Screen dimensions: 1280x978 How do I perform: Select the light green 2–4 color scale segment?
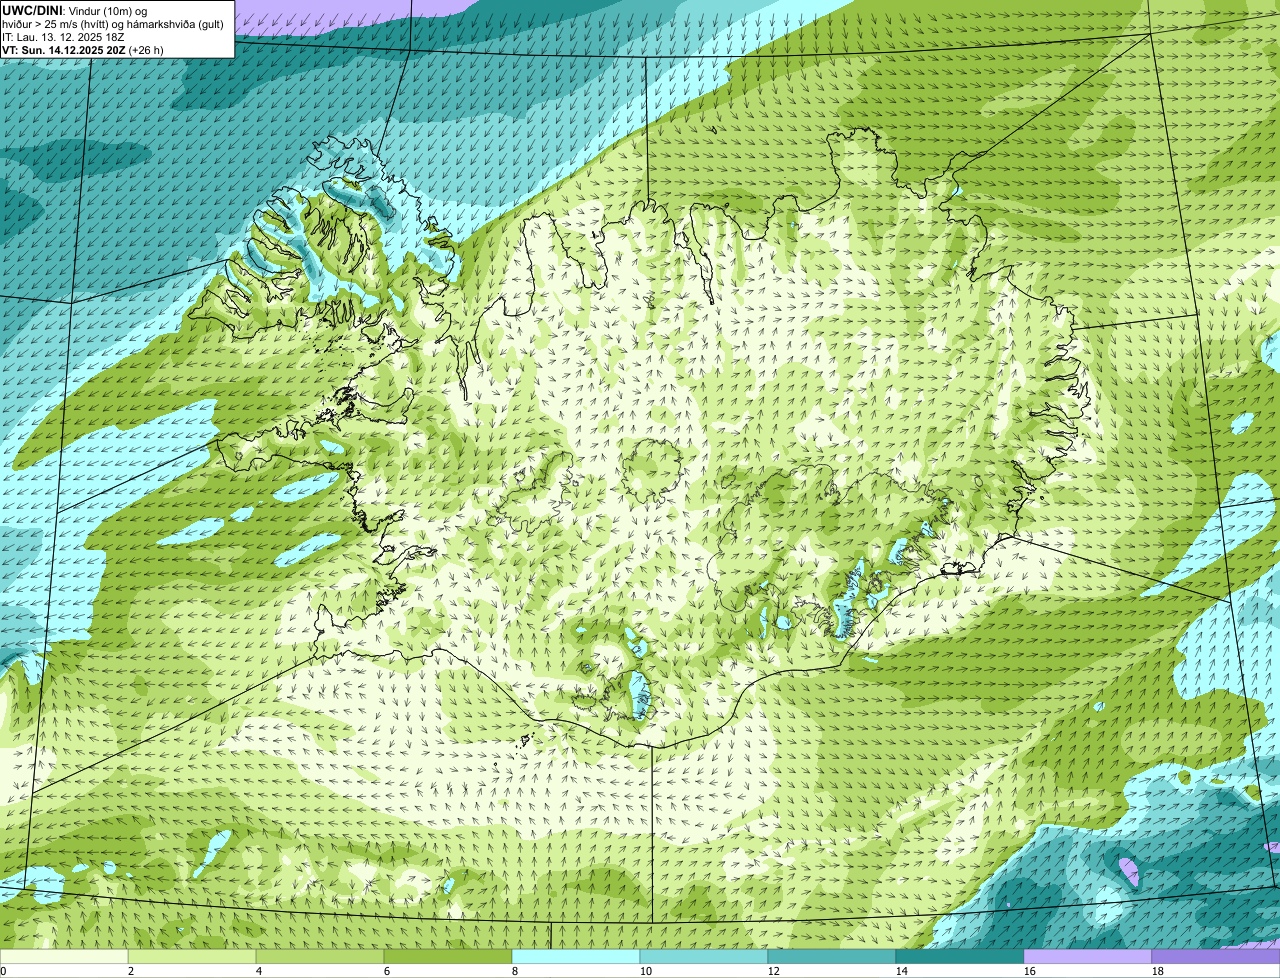click(x=192, y=957)
